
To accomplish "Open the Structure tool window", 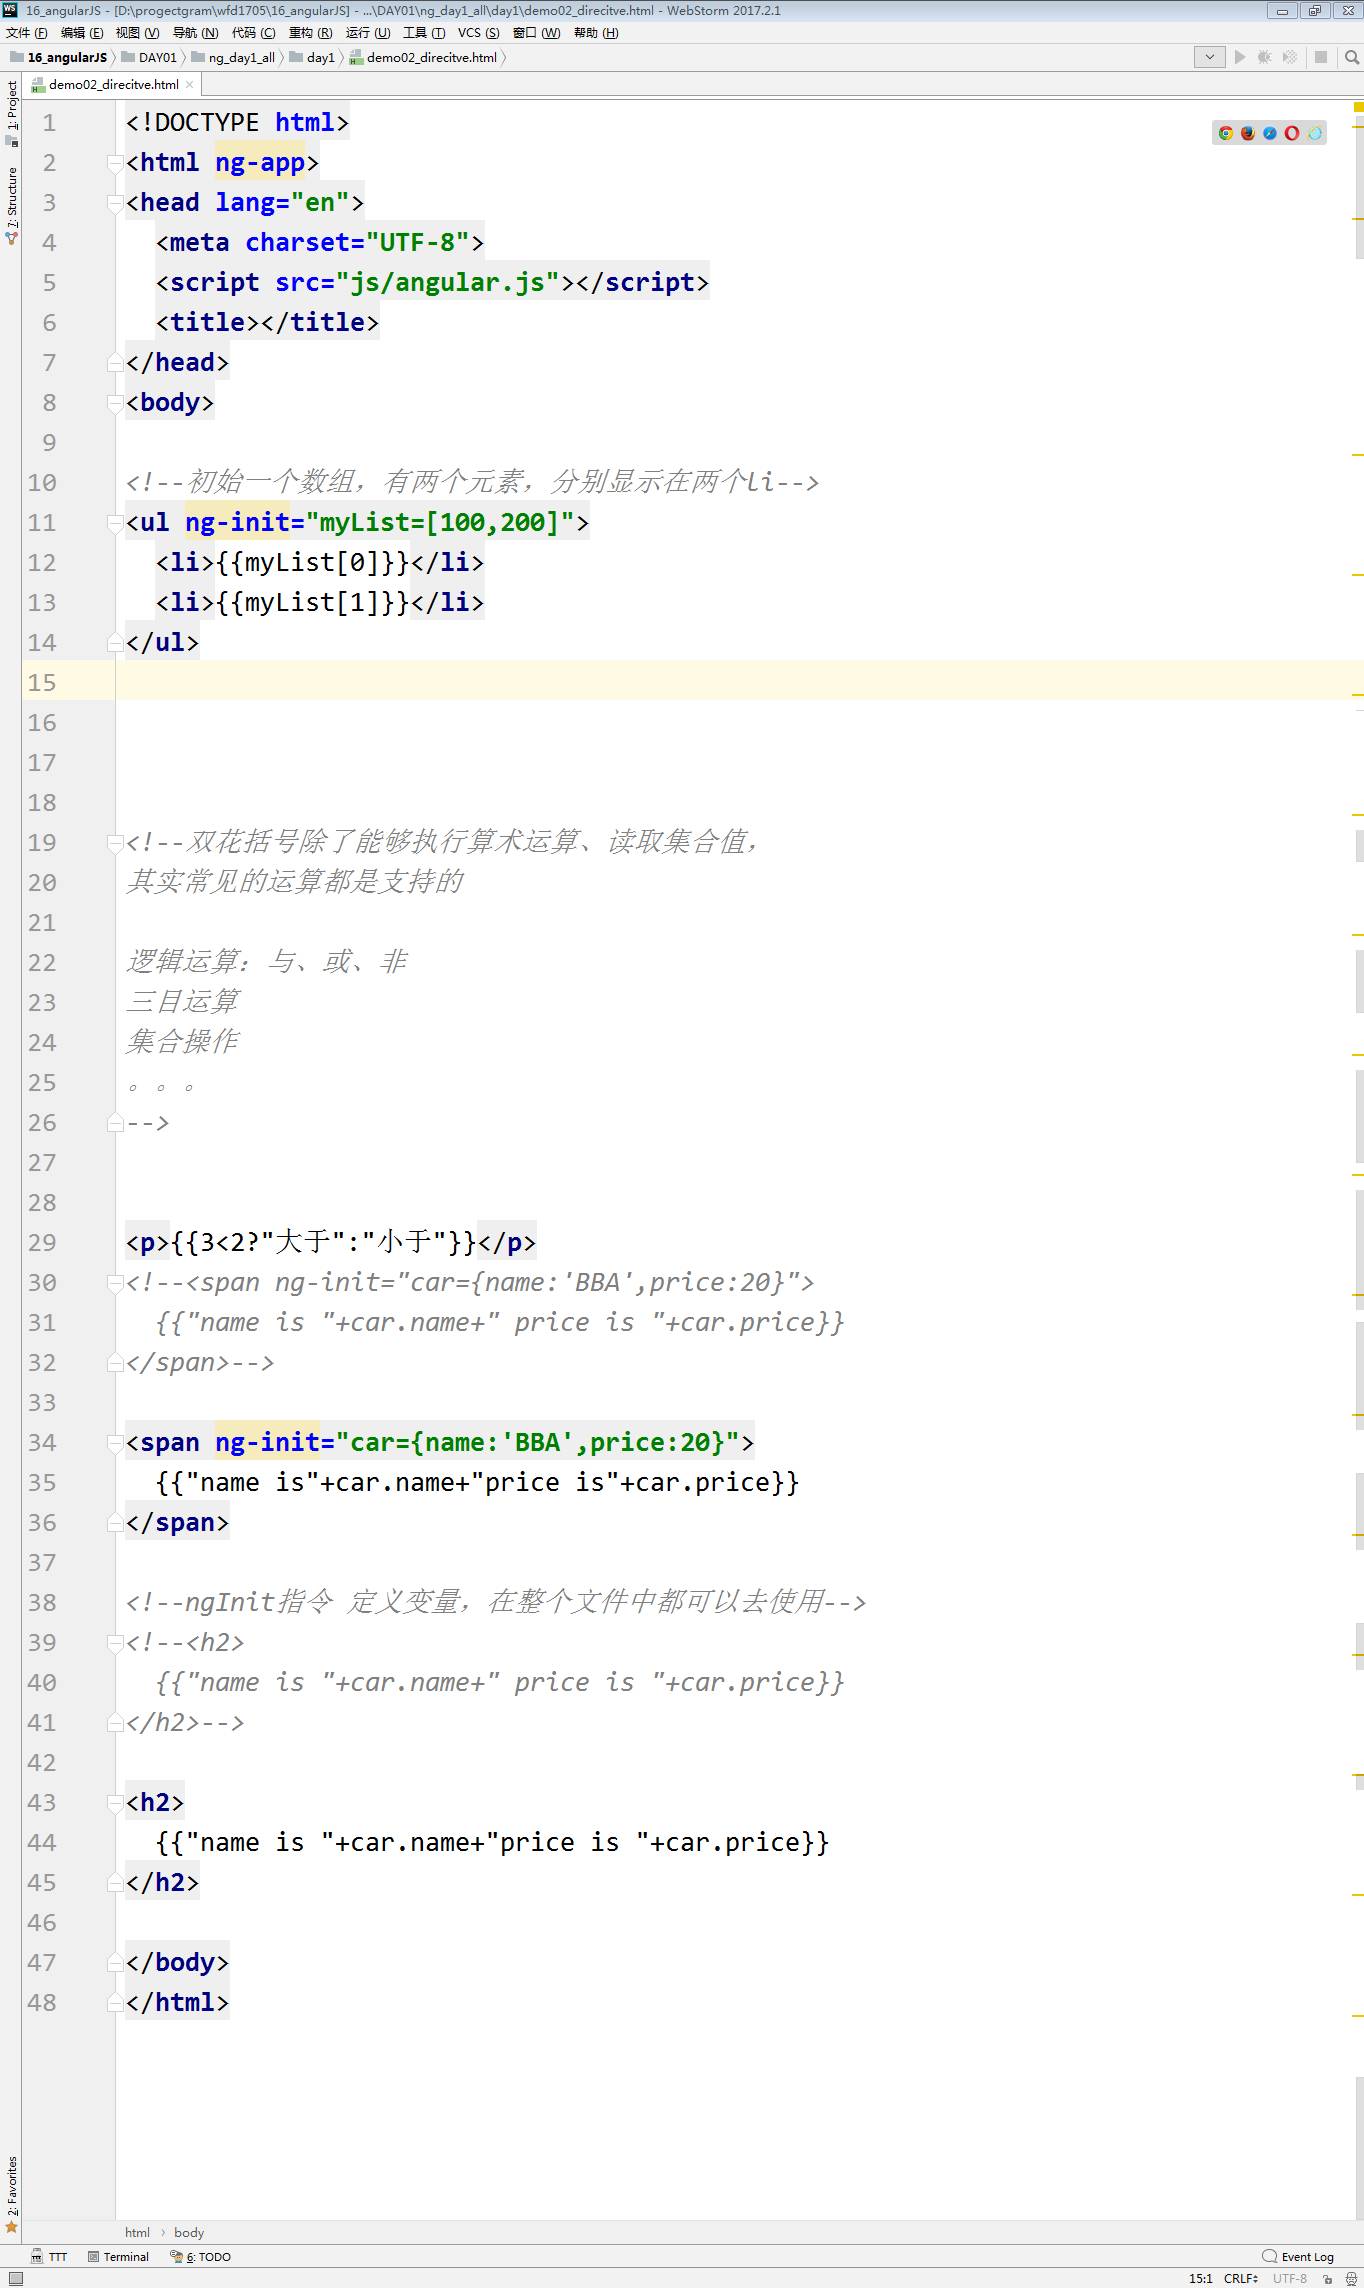I will [11, 205].
